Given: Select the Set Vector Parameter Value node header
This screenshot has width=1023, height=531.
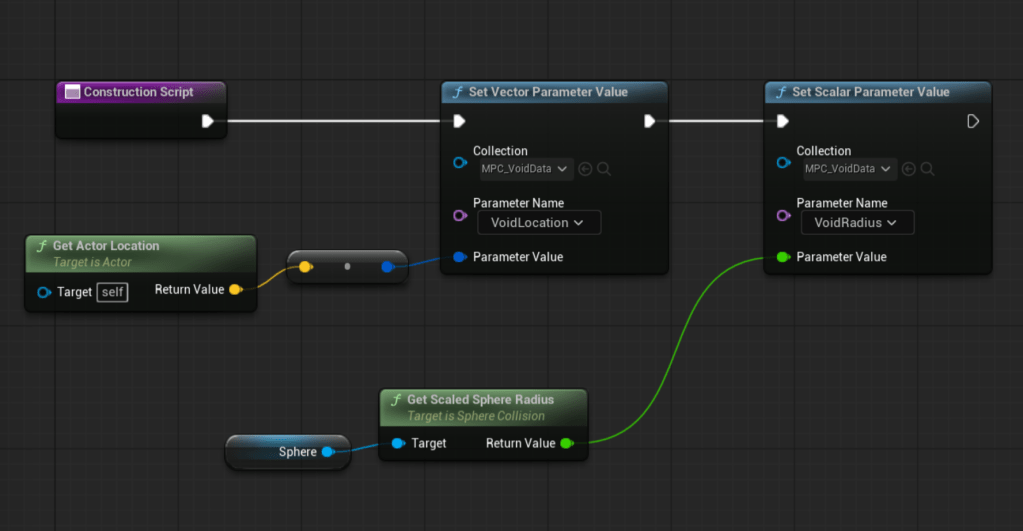Looking at the screenshot, I should [550, 92].
